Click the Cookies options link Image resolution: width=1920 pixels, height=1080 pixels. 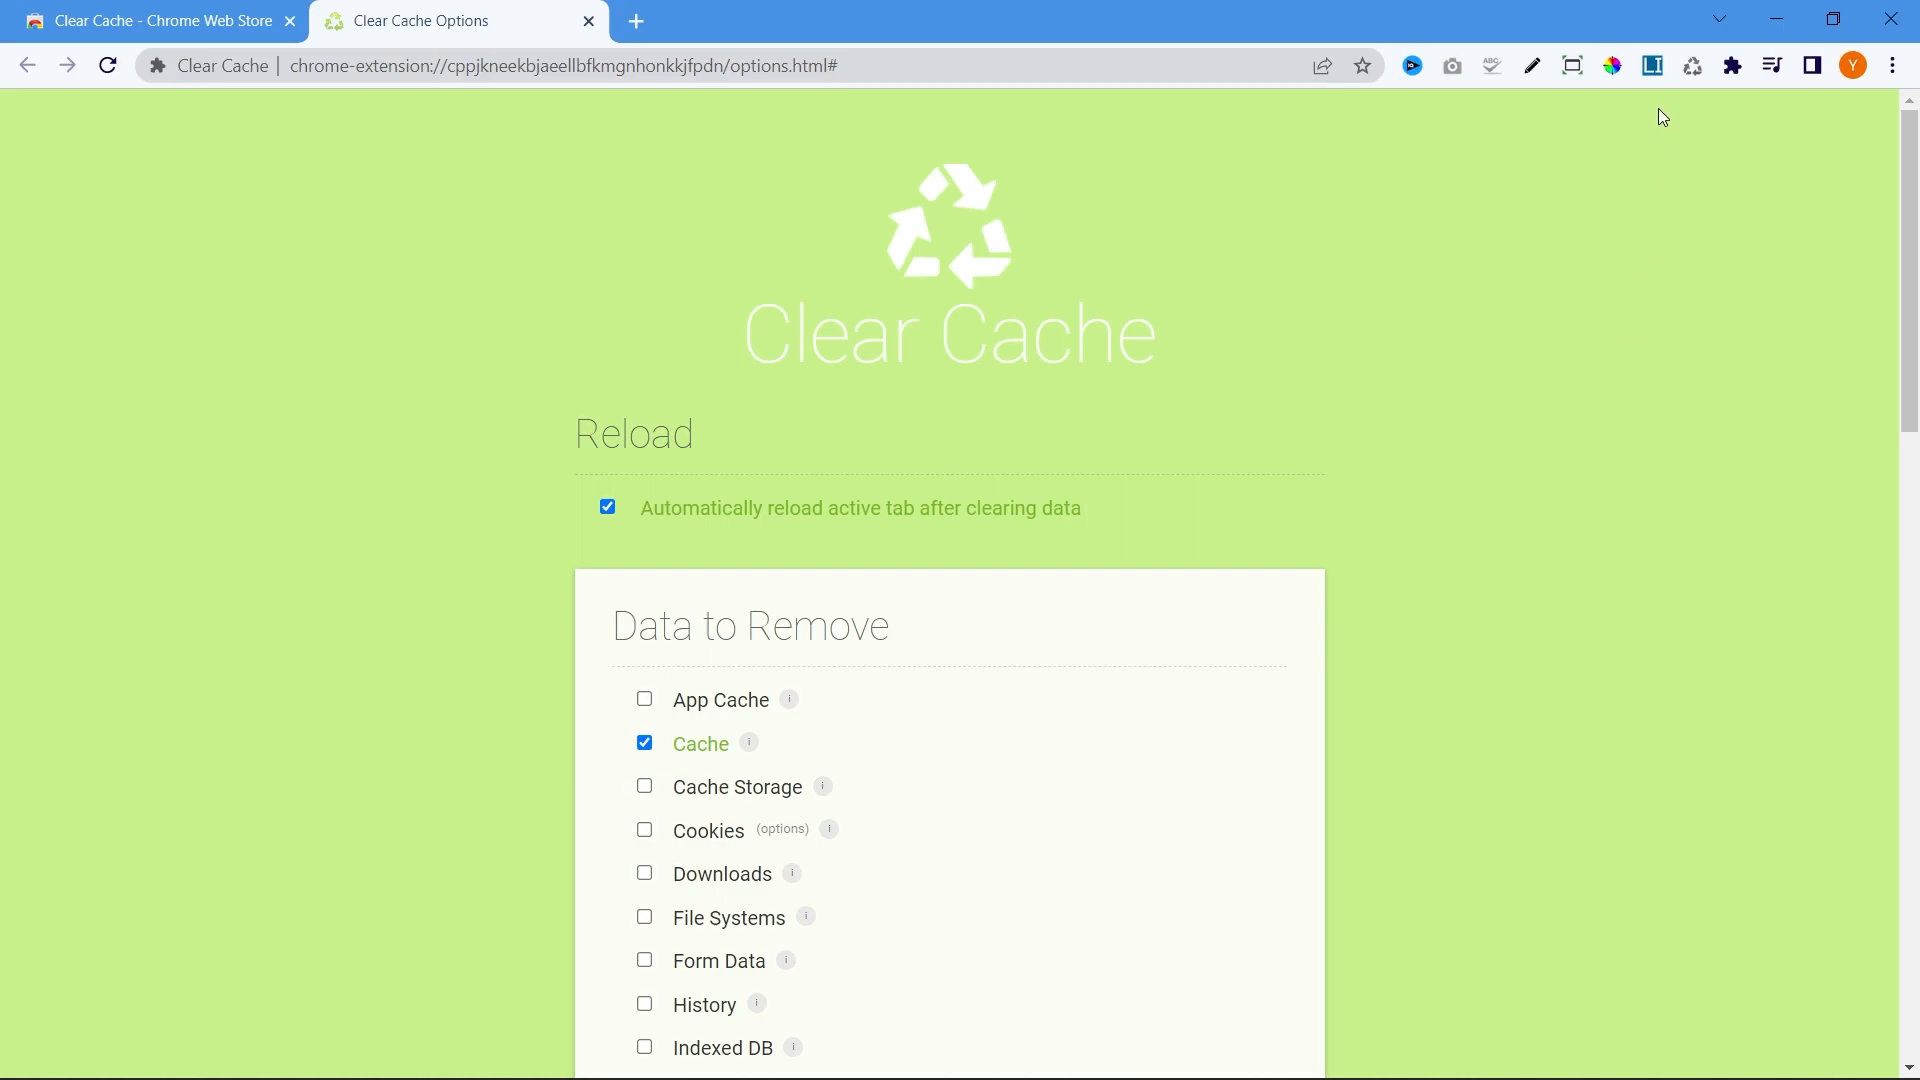[782, 829]
